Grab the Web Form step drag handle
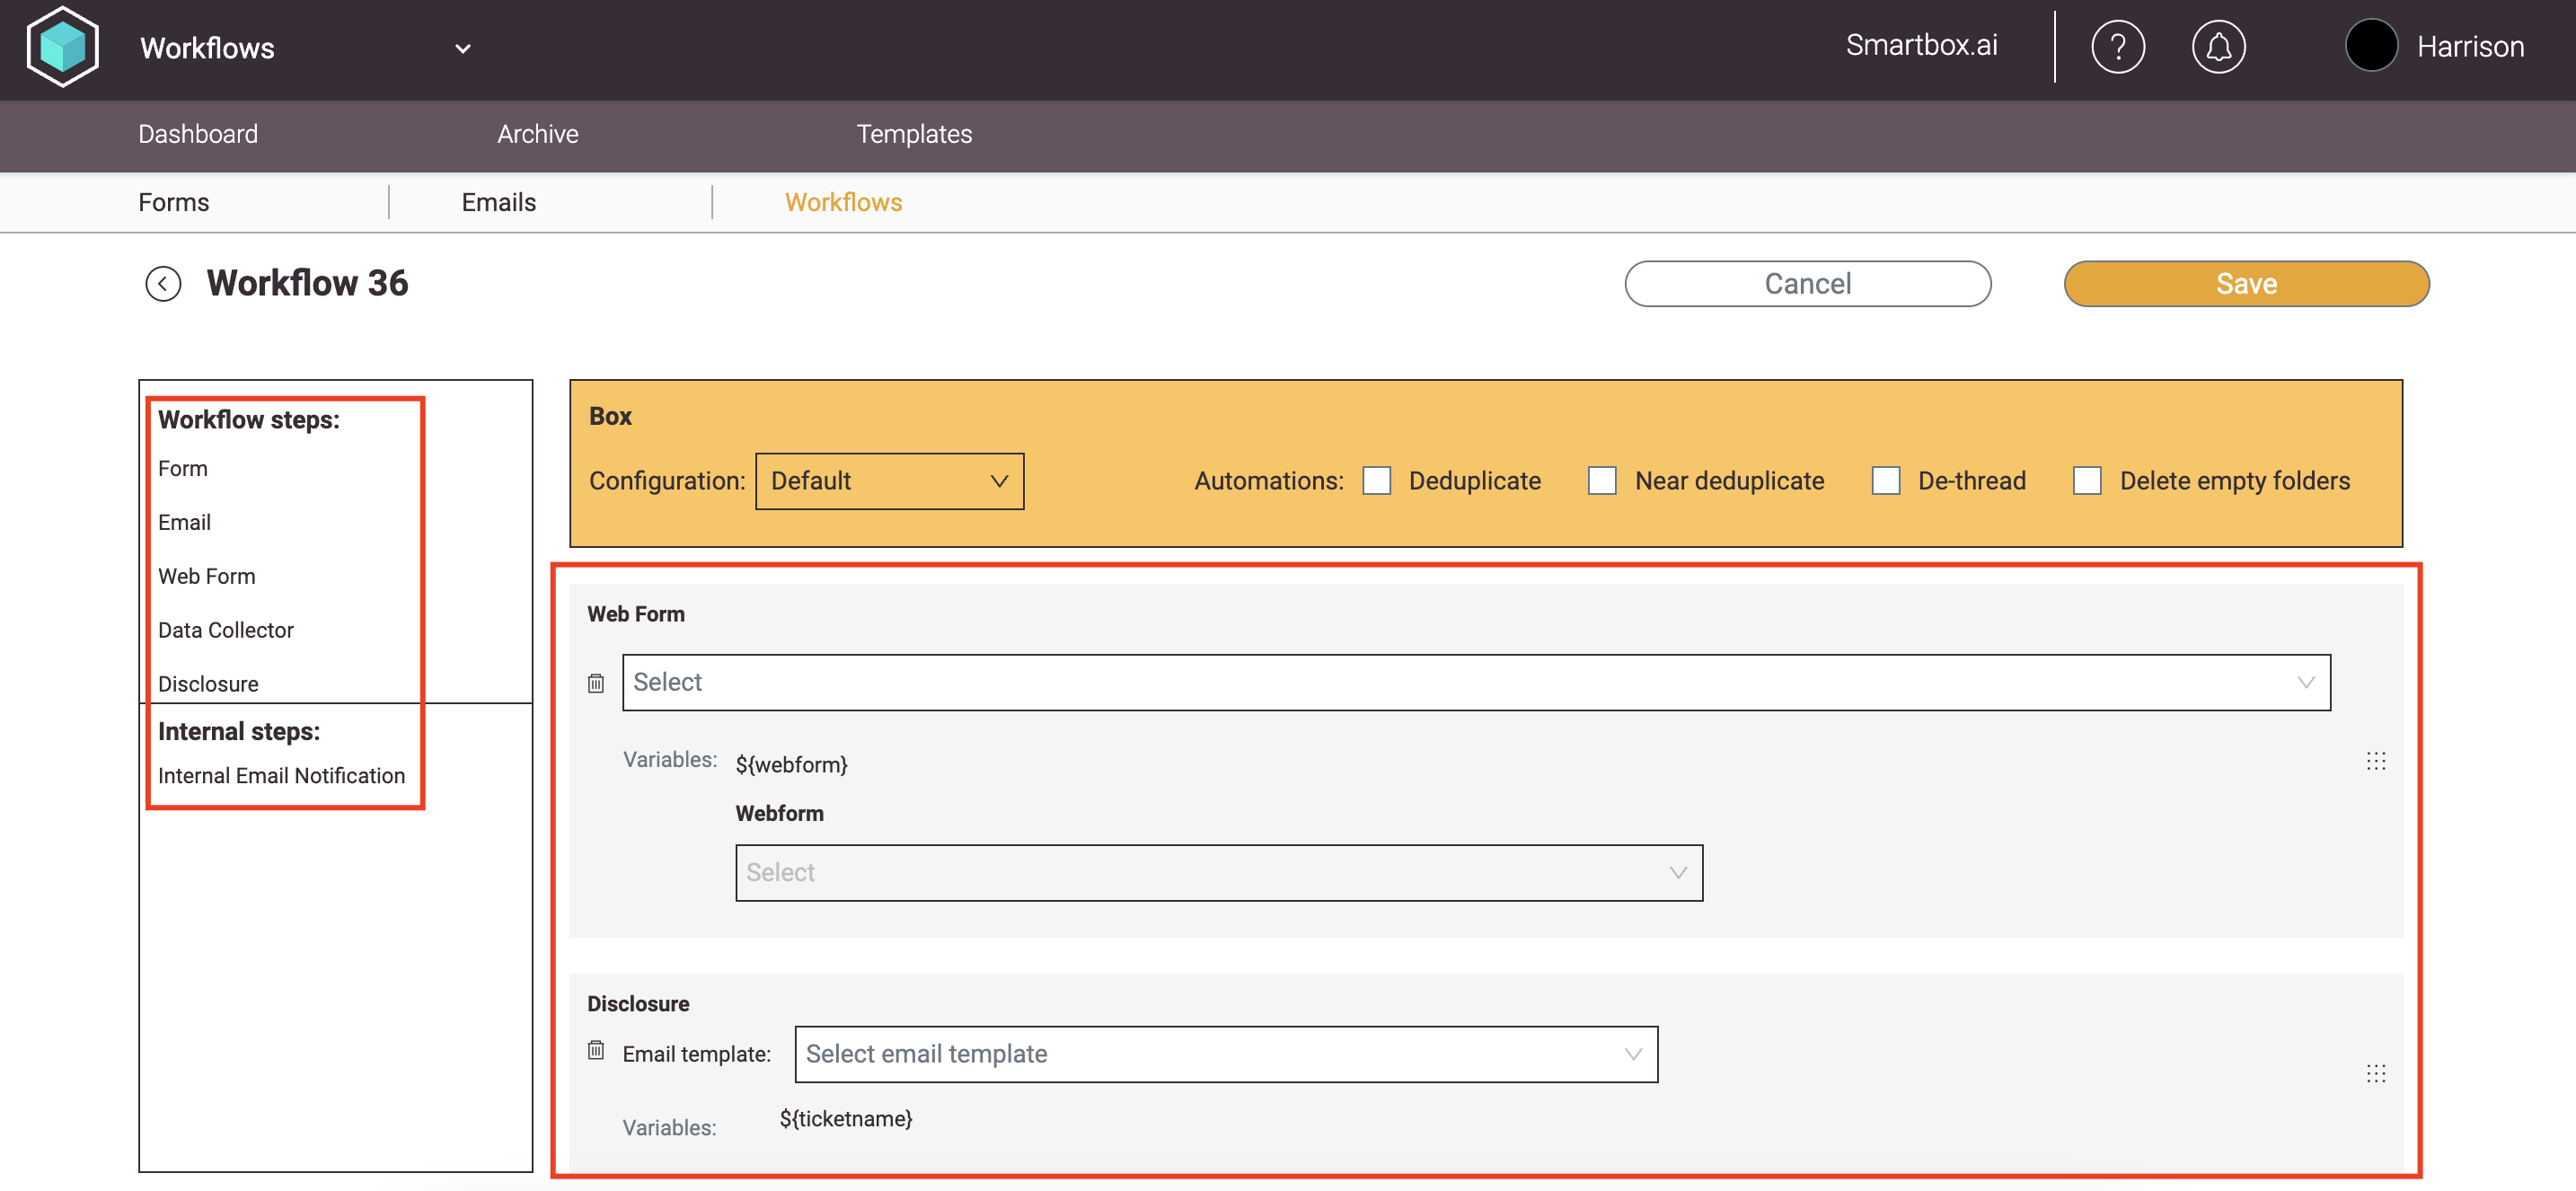The height and width of the screenshot is (1191, 2576). (2376, 762)
